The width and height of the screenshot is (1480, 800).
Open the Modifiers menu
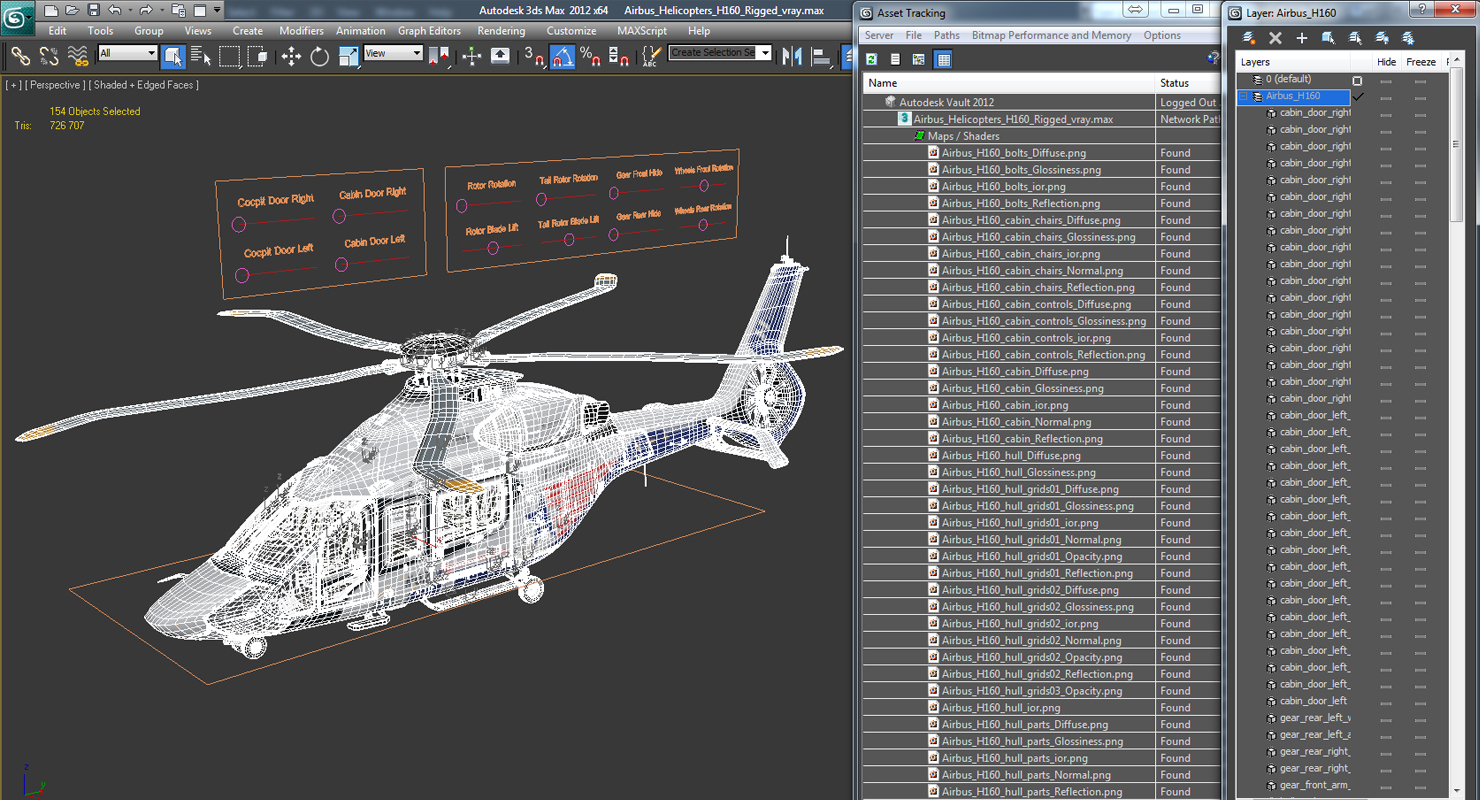pos(301,31)
